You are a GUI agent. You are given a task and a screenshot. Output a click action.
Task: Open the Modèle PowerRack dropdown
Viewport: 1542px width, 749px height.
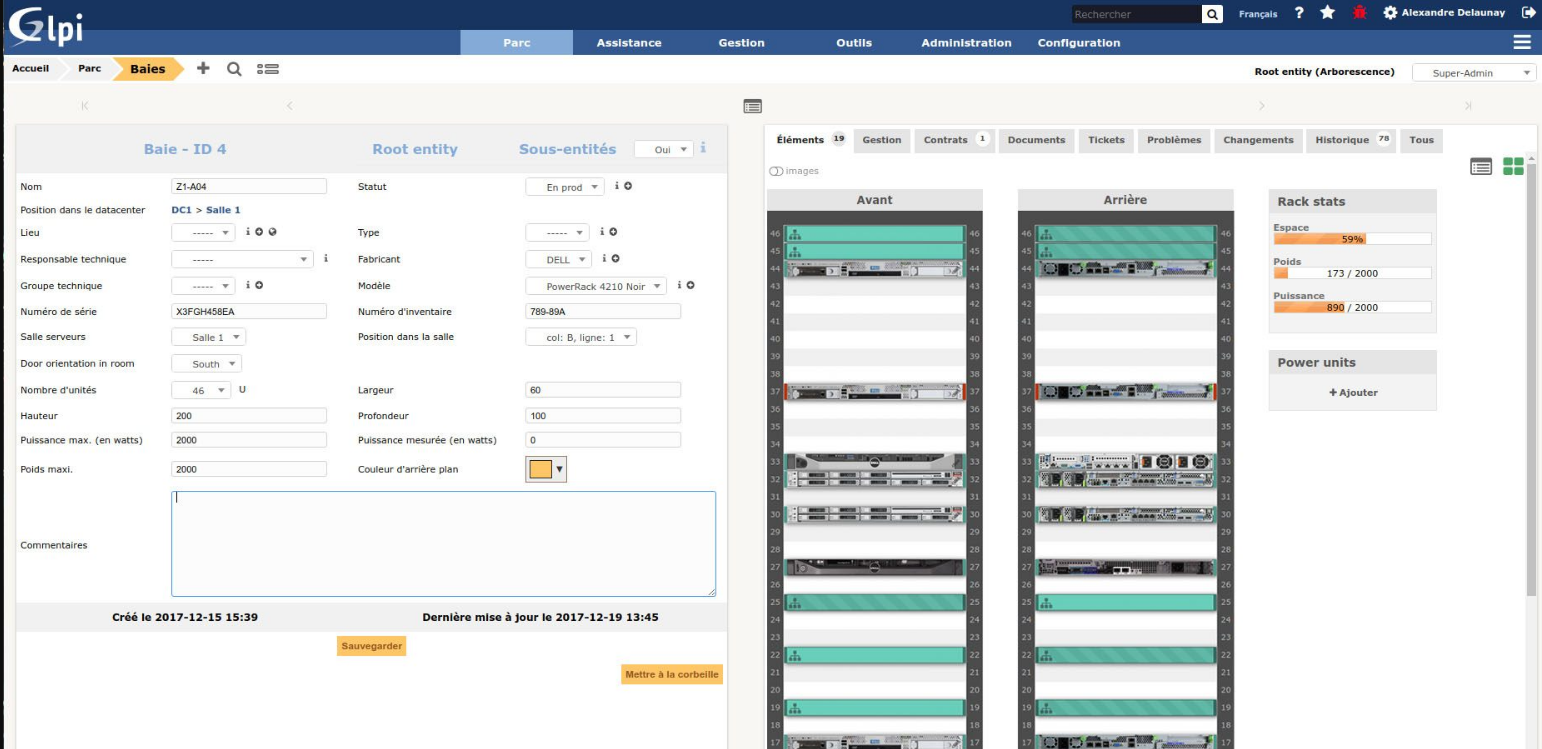[595, 286]
